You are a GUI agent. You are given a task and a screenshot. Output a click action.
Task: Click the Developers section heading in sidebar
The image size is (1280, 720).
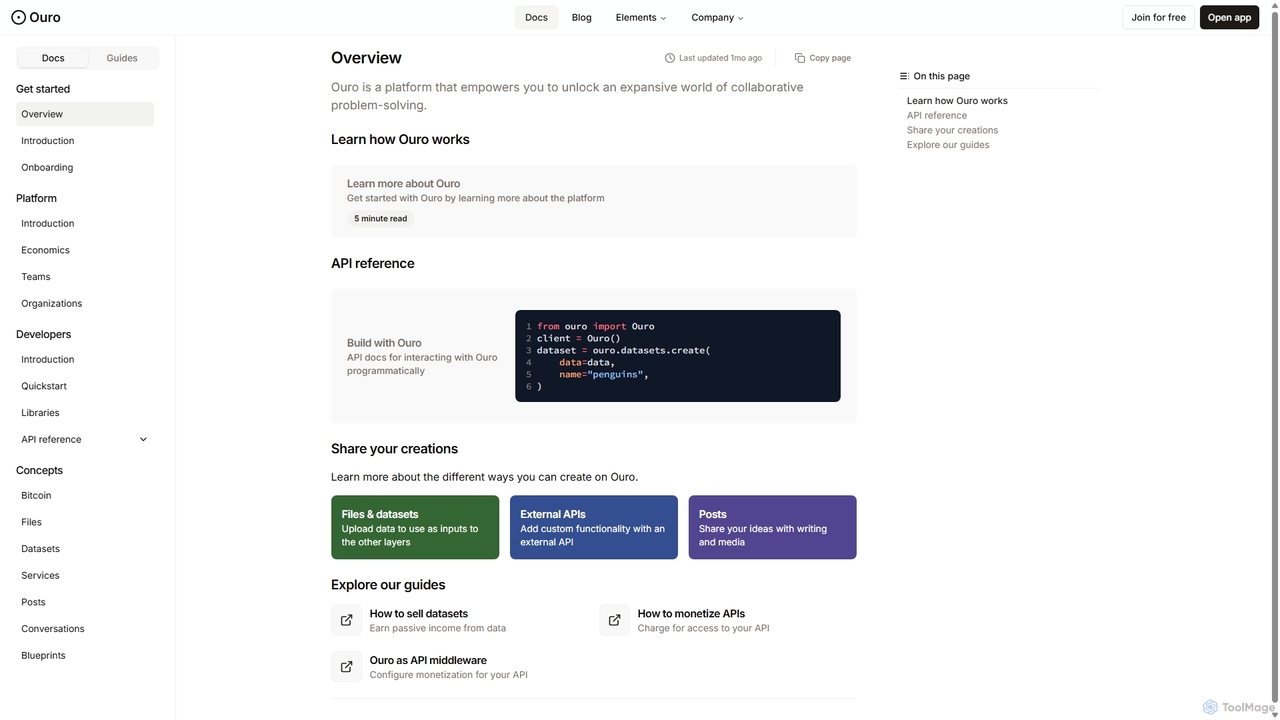point(44,334)
